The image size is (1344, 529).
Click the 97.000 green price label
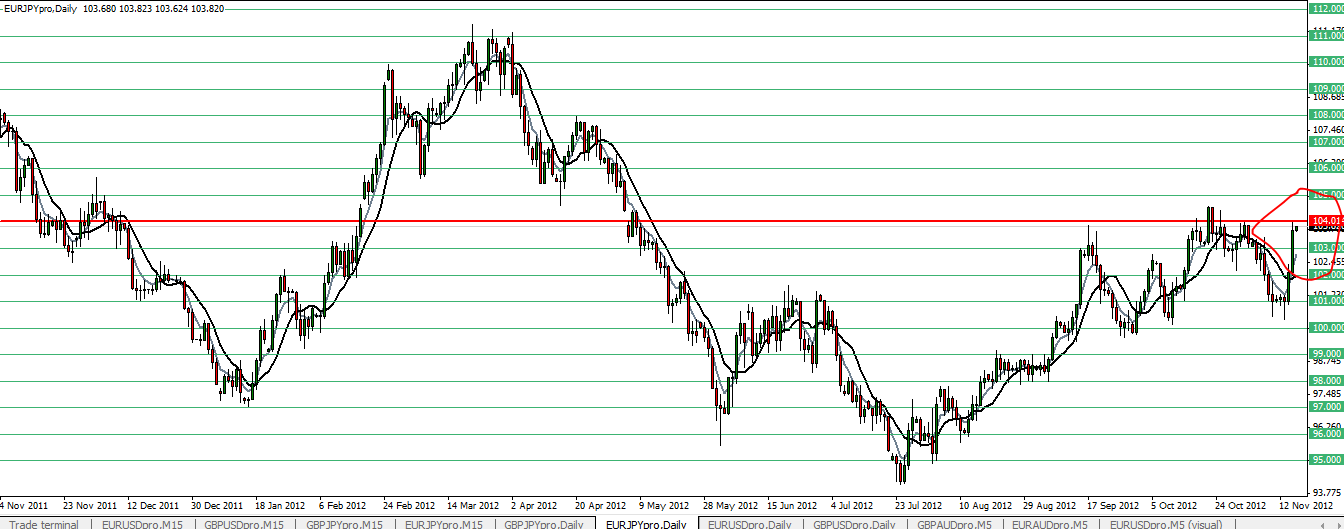click(1326, 407)
